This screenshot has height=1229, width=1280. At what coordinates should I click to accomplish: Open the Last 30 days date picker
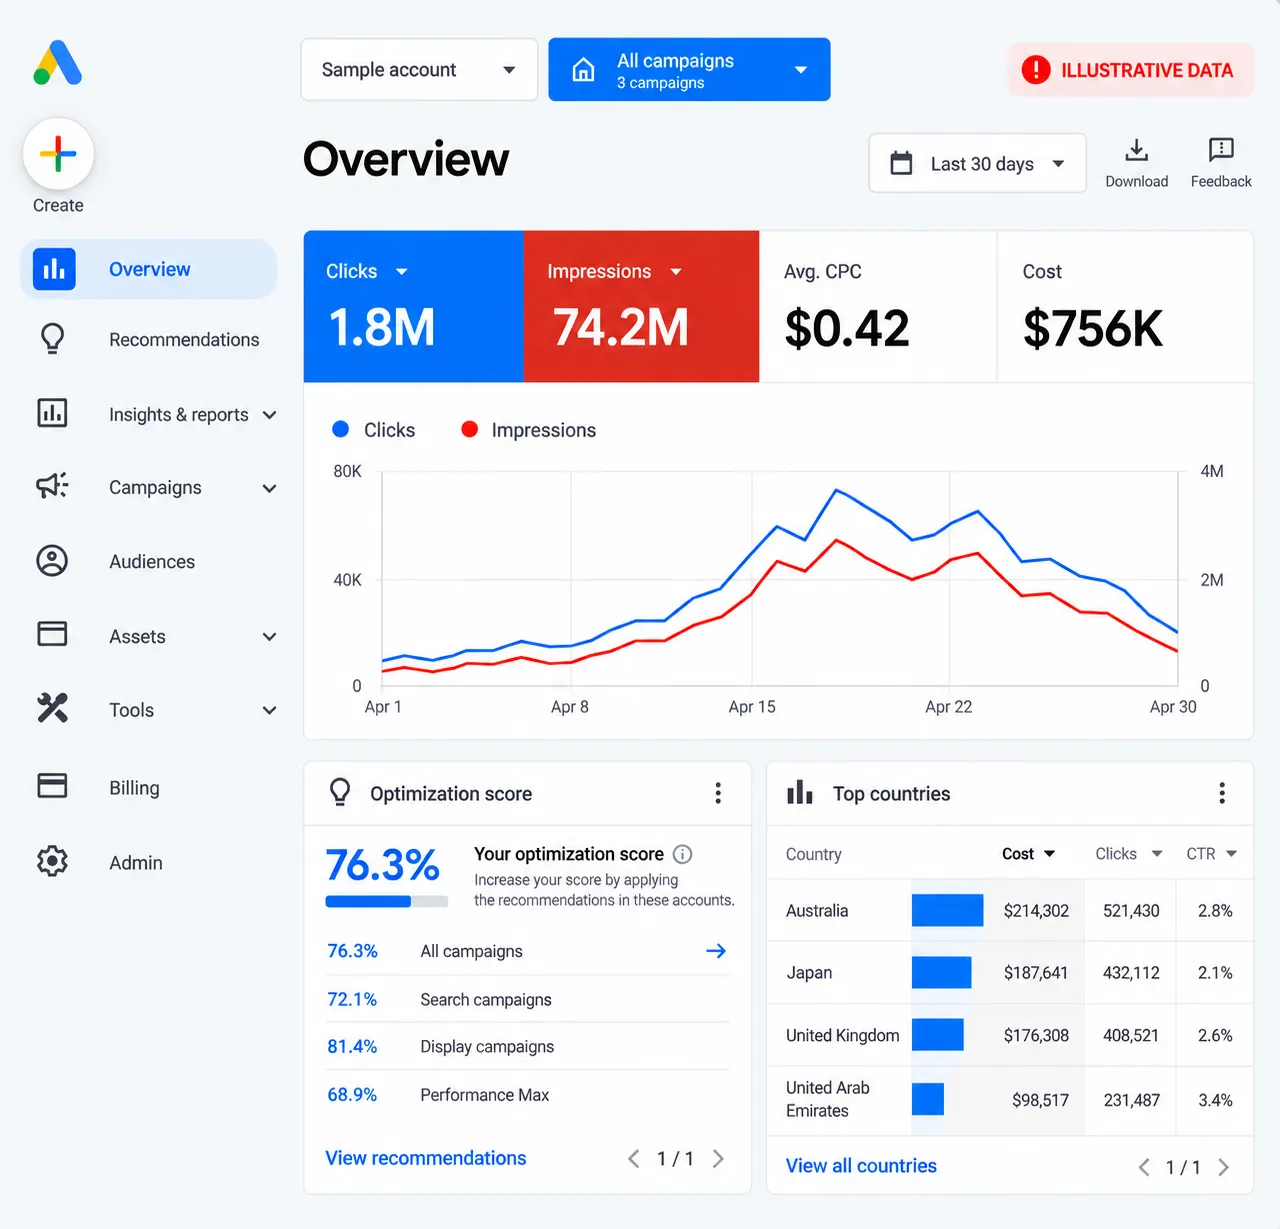[978, 163]
